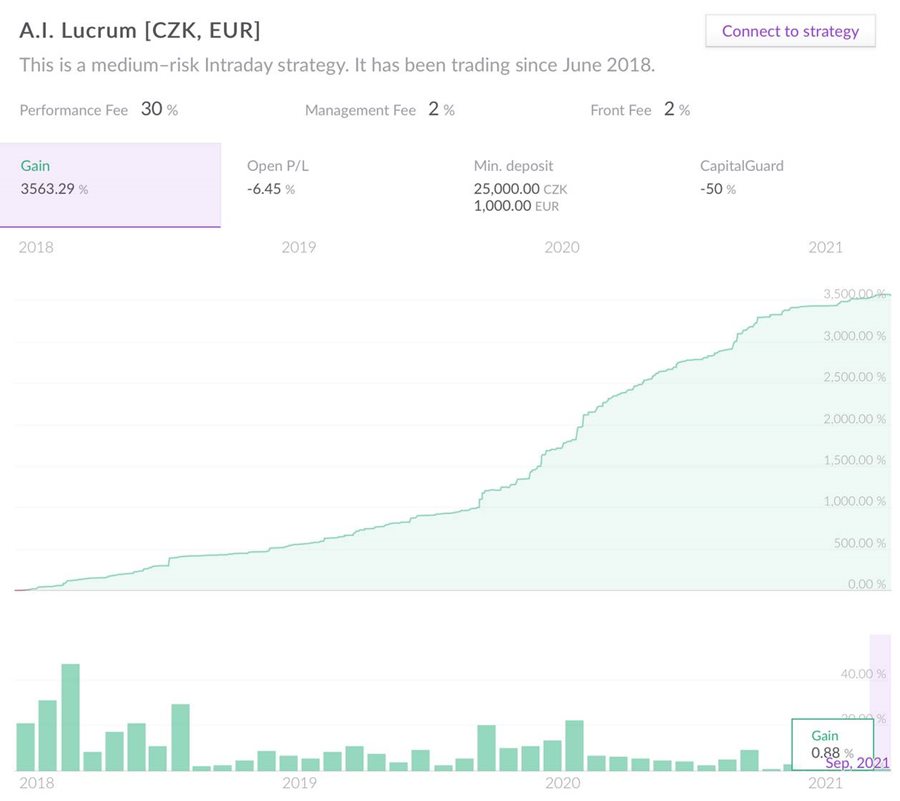Screen dimensions: 900x801
Task: Click the -50 % CapitalGuard value
Action: click(x=717, y=189)
